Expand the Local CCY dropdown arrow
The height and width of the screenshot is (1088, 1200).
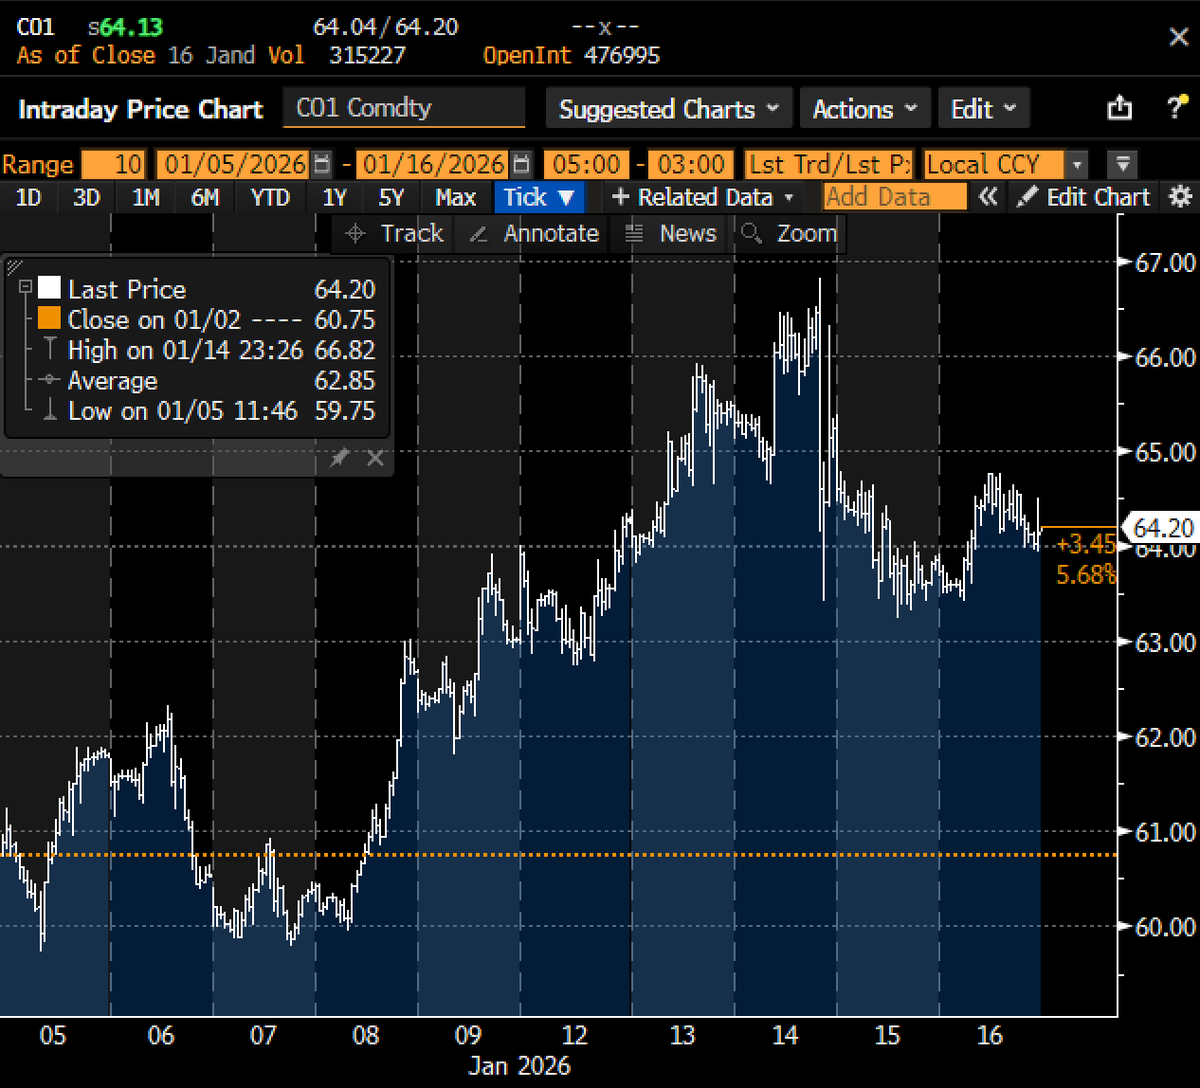tap(1077, 165)
